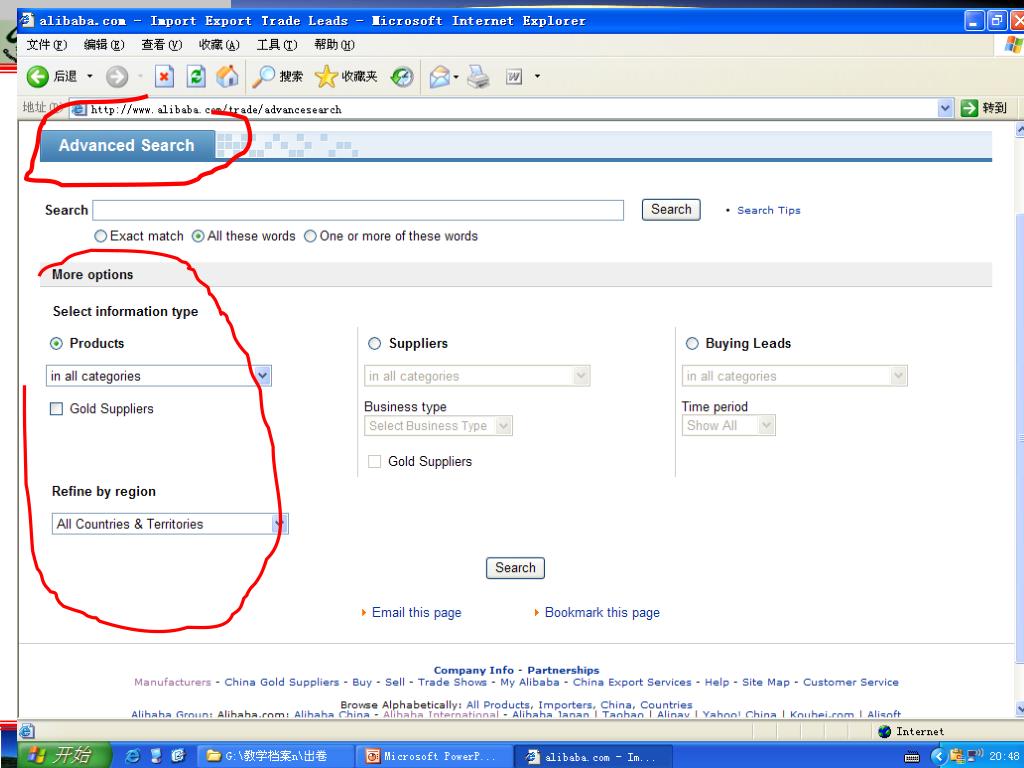Select the Buying Leads radio button
The image size is (1024, 768).
(x=692, y=343)
